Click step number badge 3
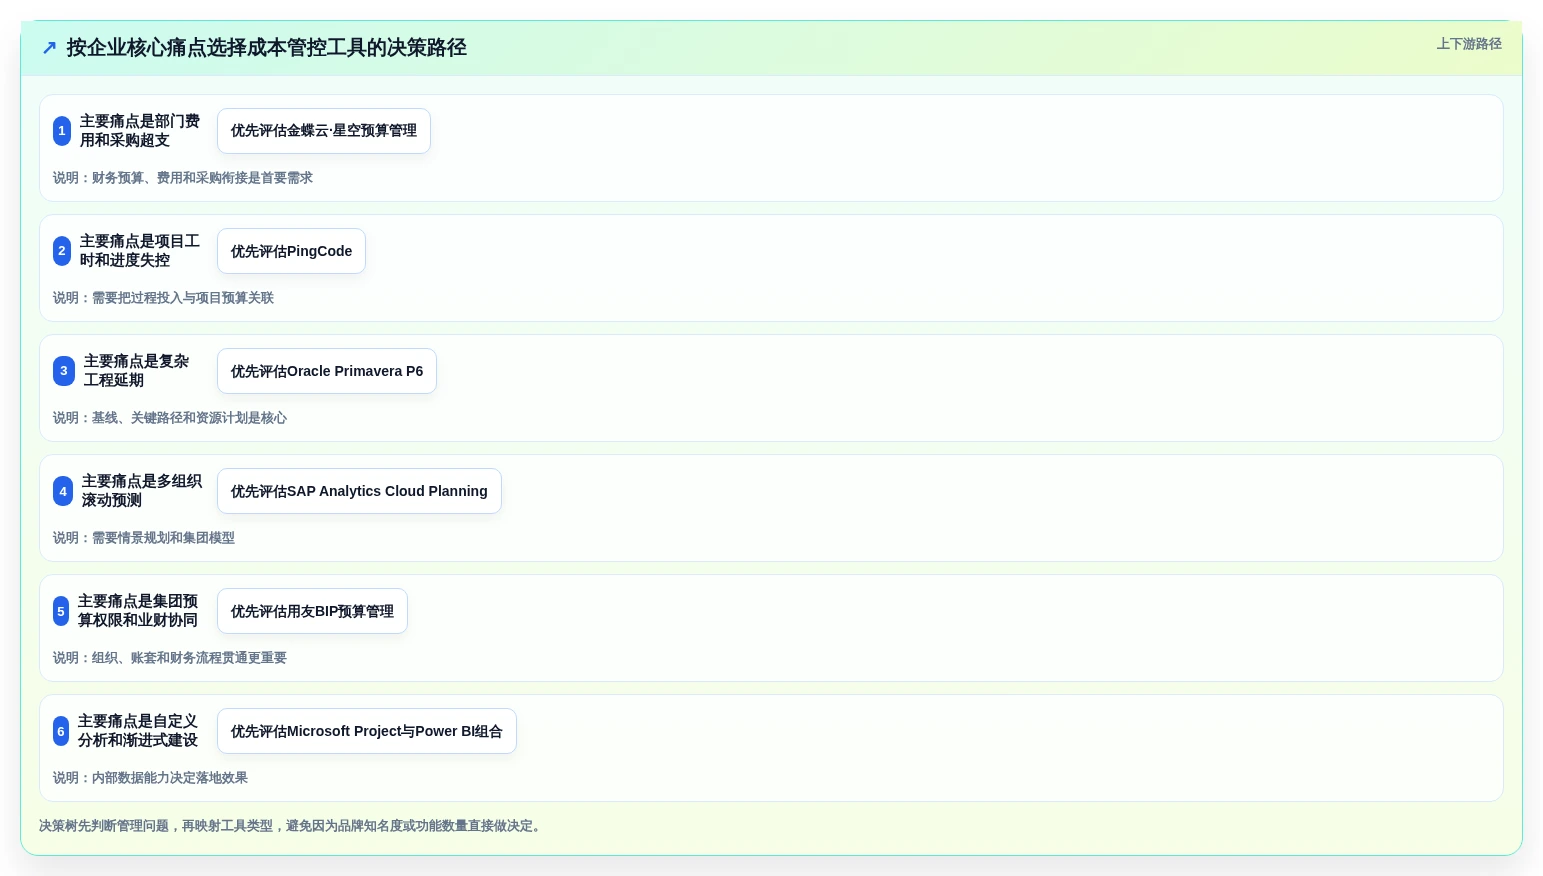1543x876 pixels. click(64, 371)
